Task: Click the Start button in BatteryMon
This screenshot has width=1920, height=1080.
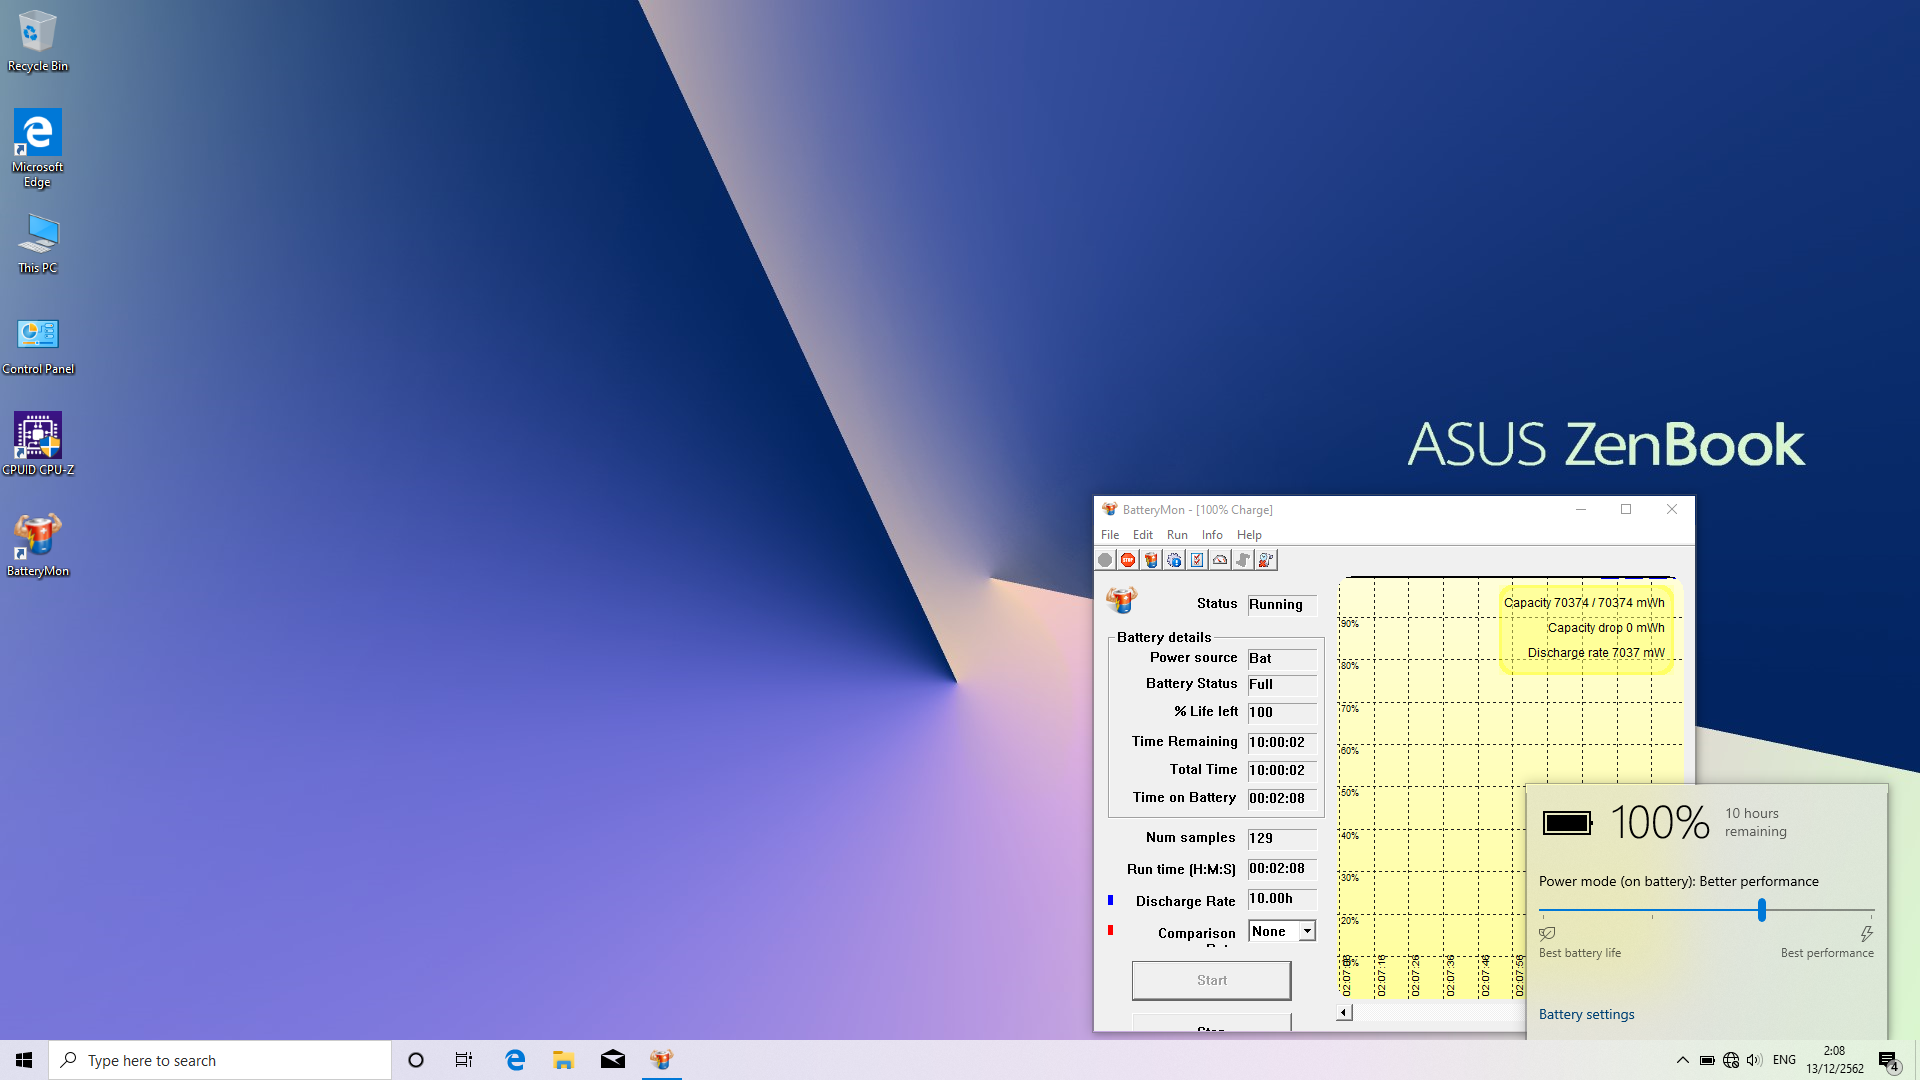Action: click(x=1211, y=980)
